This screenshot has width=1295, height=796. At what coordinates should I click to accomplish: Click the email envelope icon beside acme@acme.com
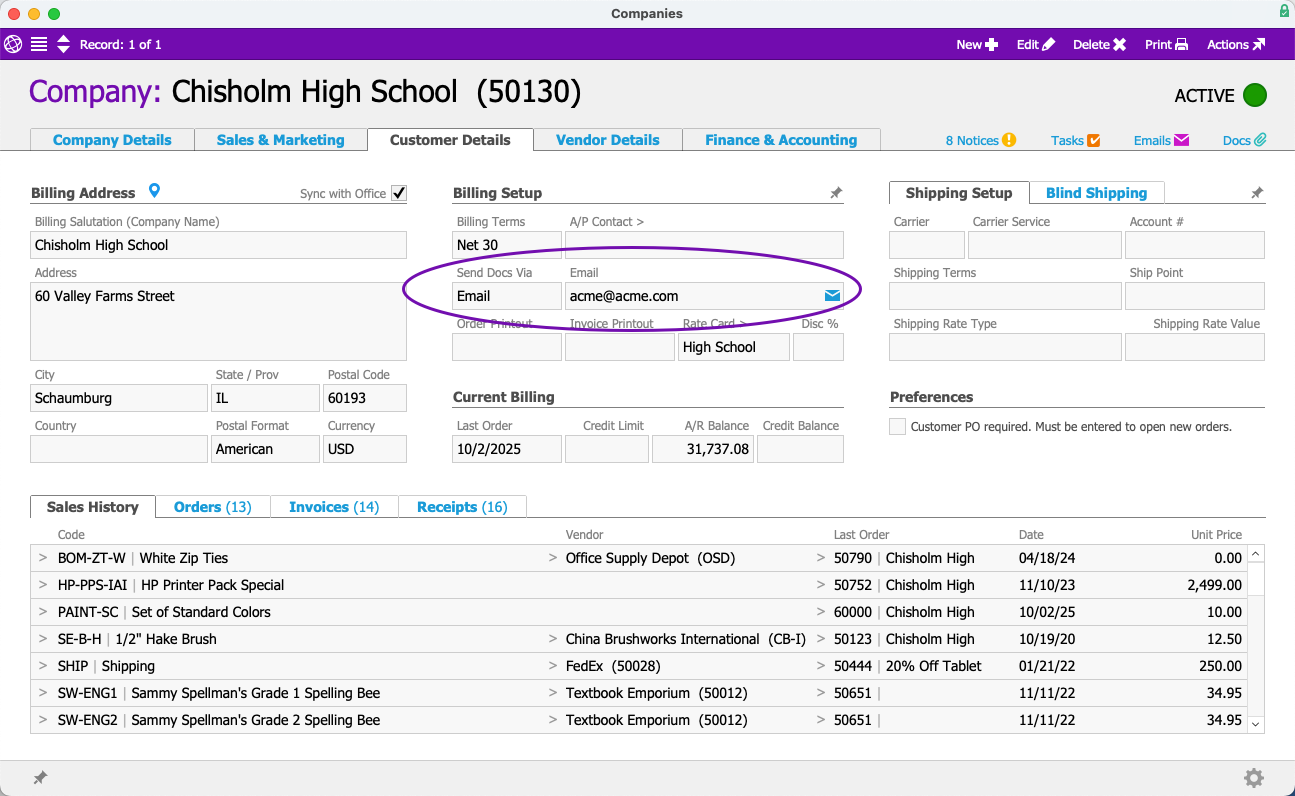point(832,296)
